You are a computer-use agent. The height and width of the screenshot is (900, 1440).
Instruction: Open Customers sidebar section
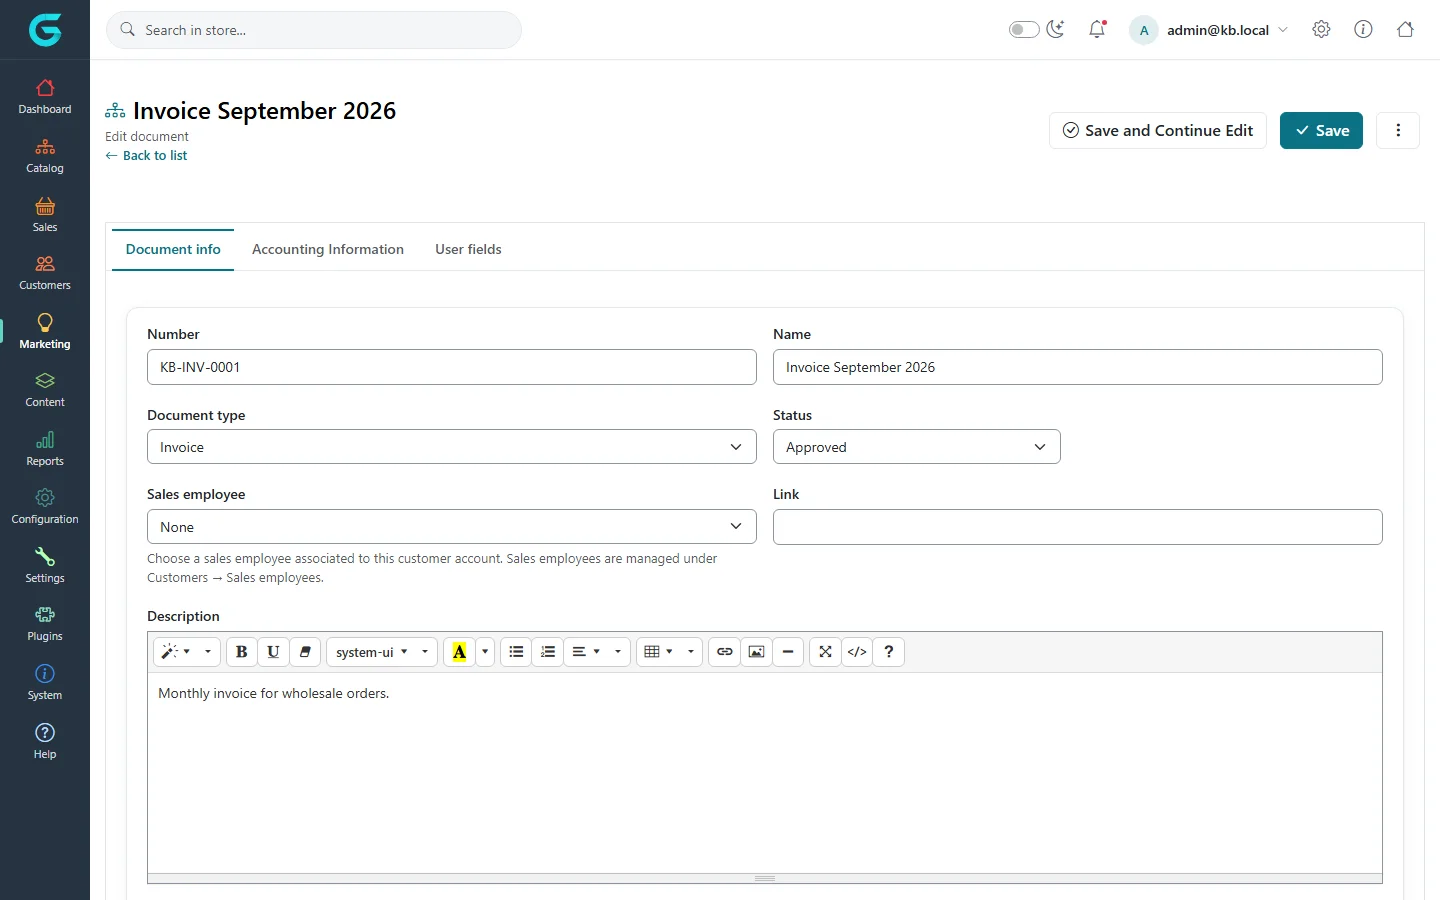(x=45, y=273)
